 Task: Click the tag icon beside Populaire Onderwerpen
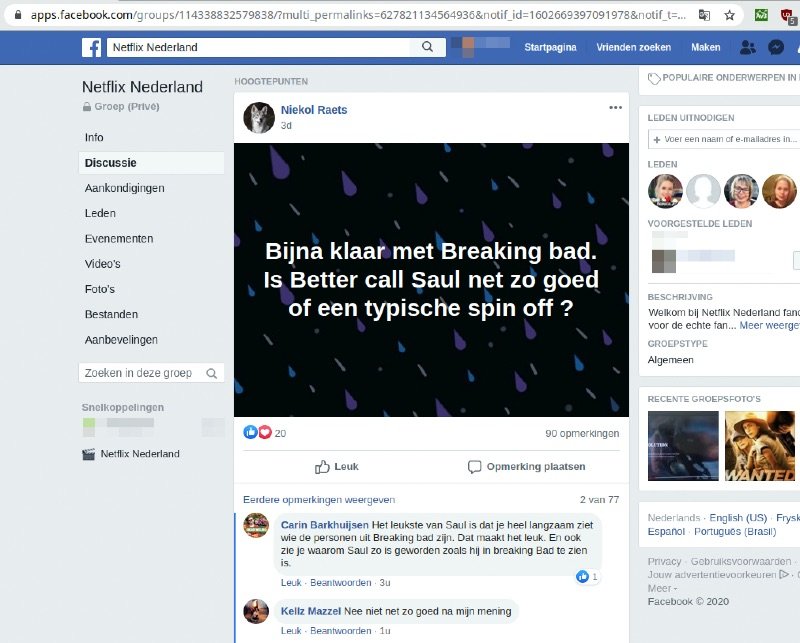pyautogui.click(x=654, y=79)
